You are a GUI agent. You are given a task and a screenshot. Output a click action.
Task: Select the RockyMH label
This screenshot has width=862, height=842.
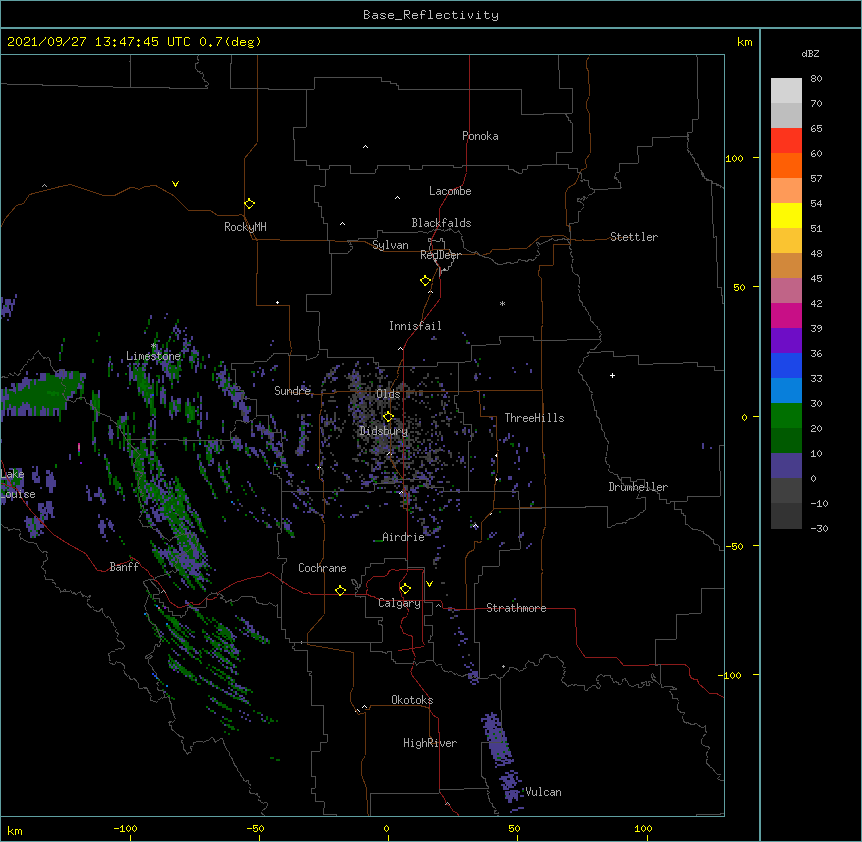click(x=245, y=227)
